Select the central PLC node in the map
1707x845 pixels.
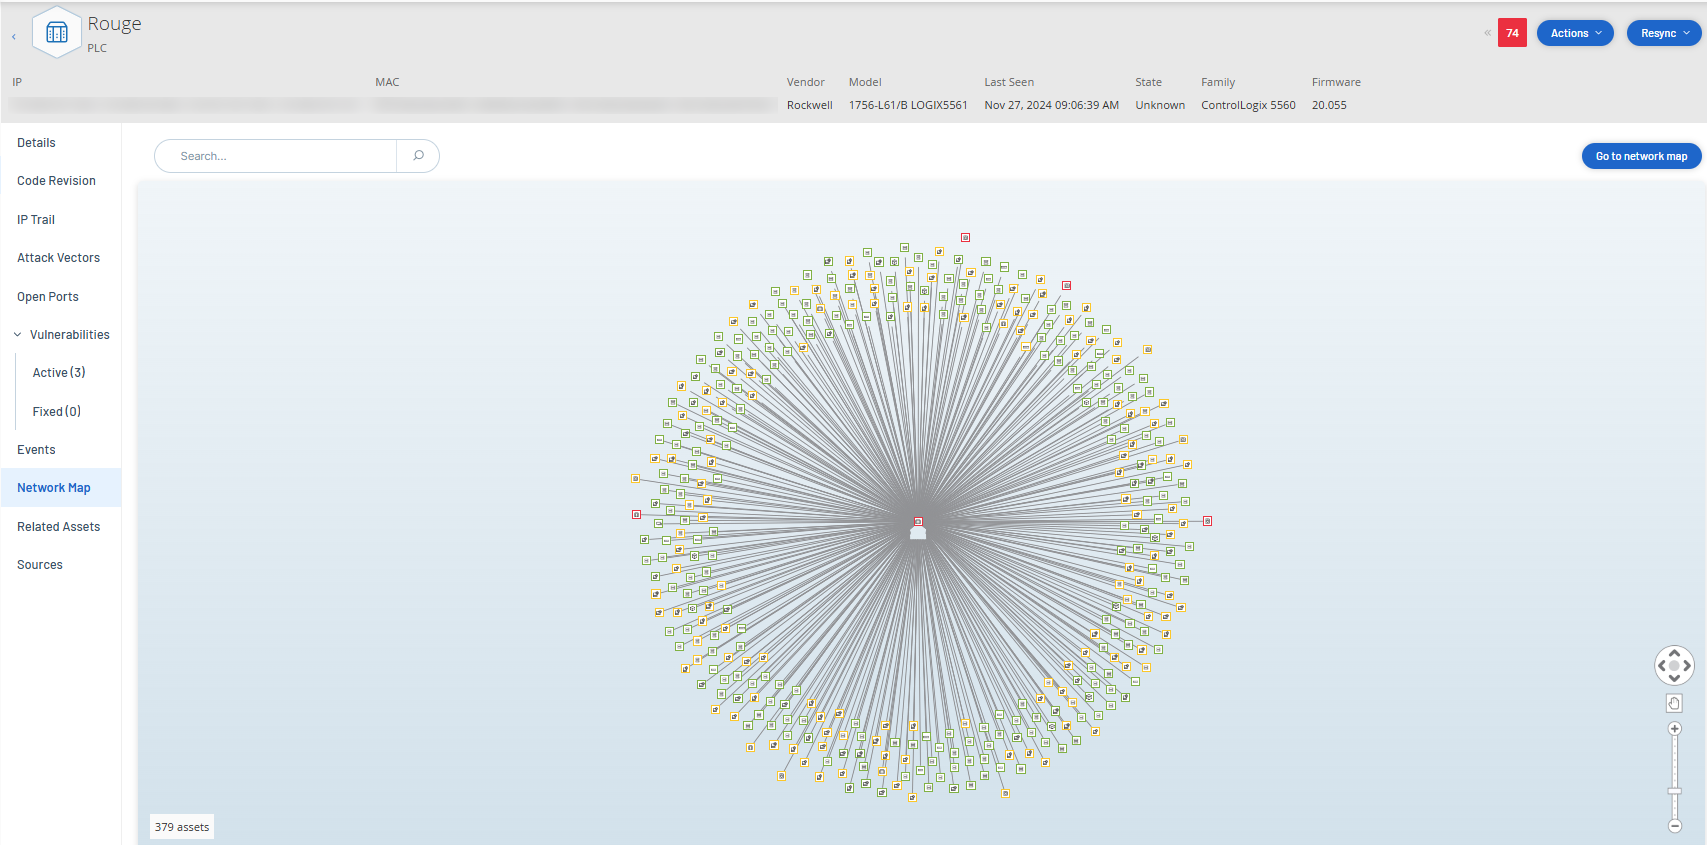click(x=918, y=533)
